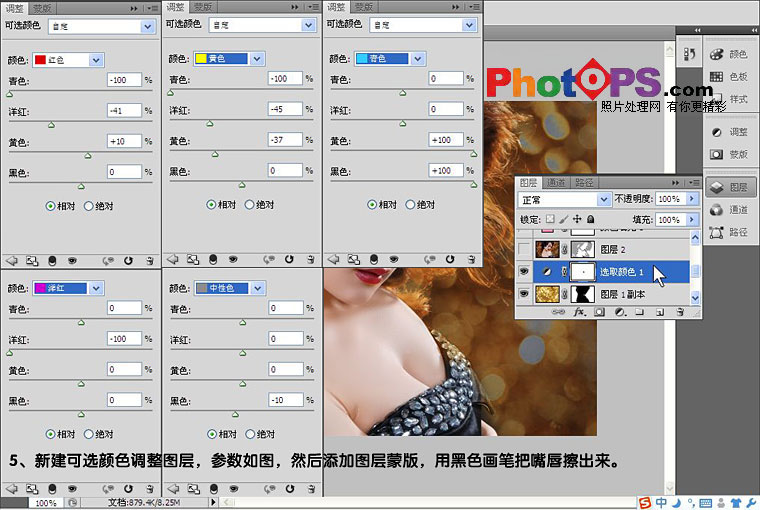
Task: View previous state in Yellow color panel
Action: (x=271, y=260)
